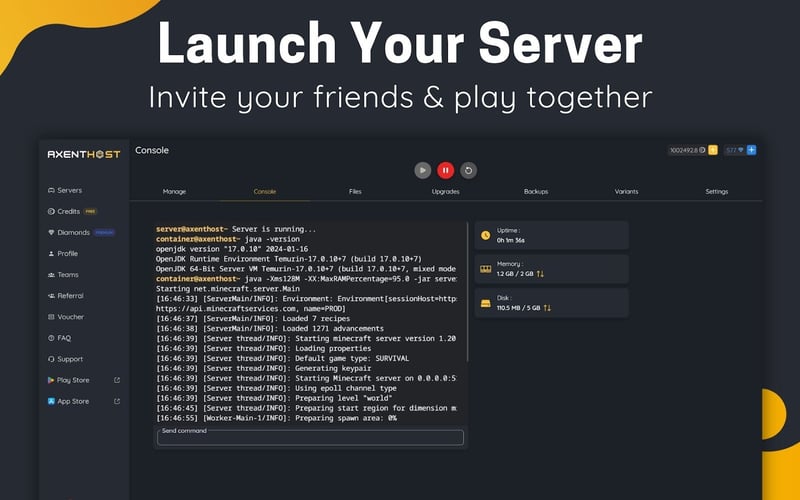This screenshot has height=500, width=800.
Task: Click the Support headset icon in sidebar
Action: click(51, 359)
